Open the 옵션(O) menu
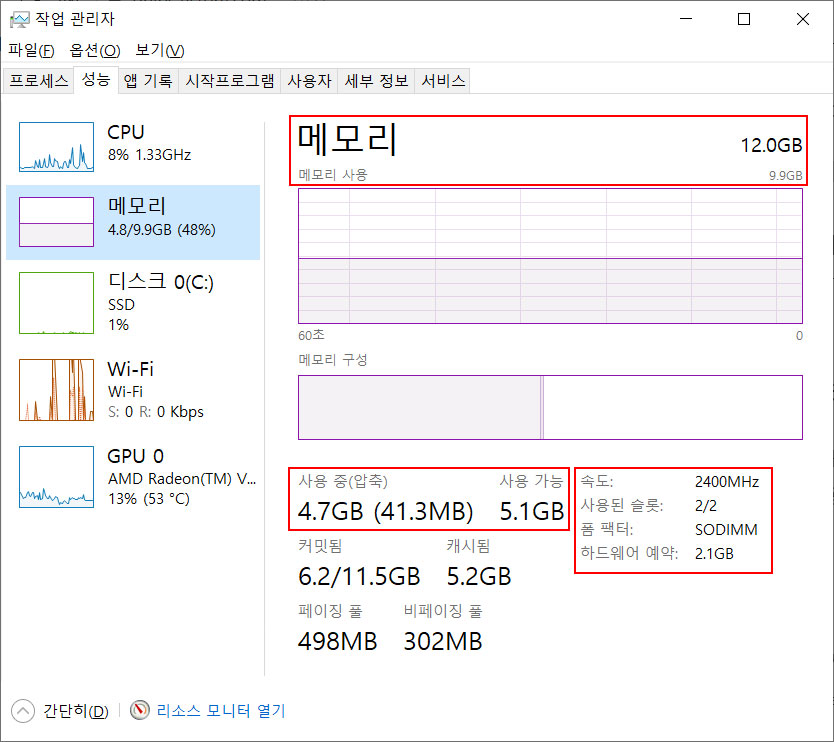The image size is (834, 742). pyautogui.click(x=95, y=51)
